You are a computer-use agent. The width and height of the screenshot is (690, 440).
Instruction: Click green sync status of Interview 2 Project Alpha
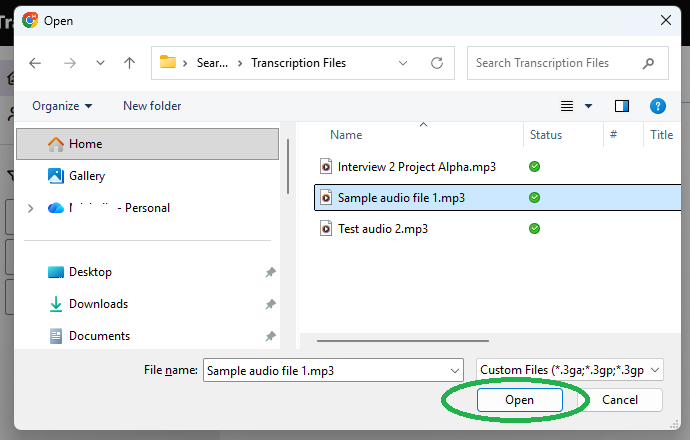(x=534, y=167)
